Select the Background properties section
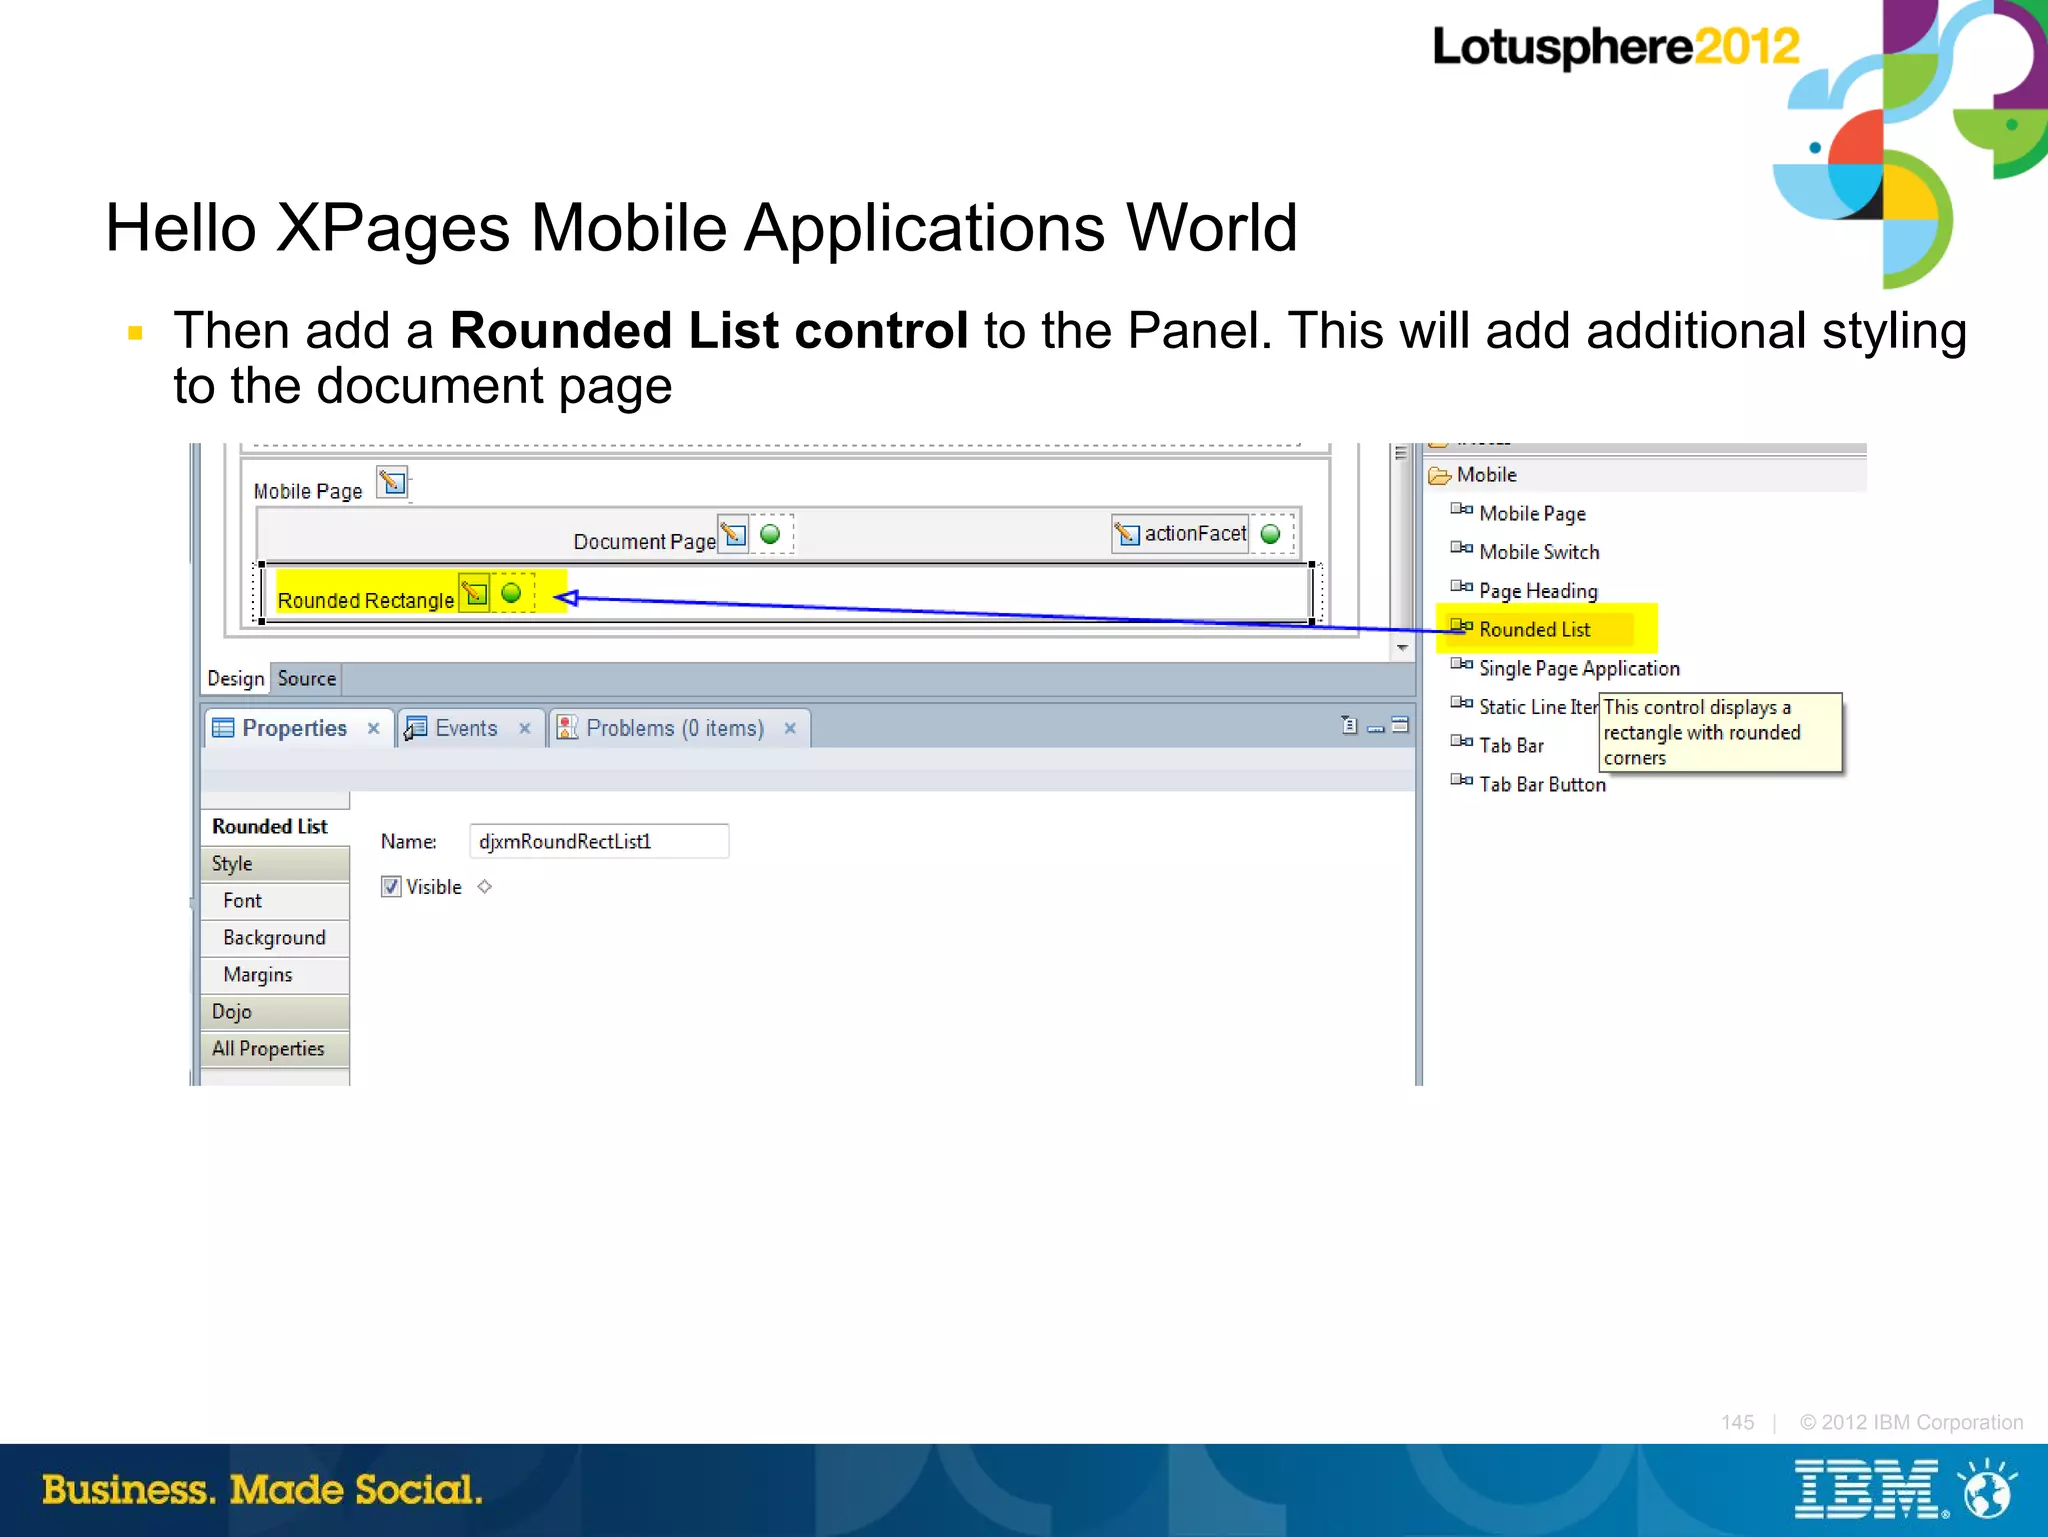The image size is (2048, 1537). coord(275,938)
